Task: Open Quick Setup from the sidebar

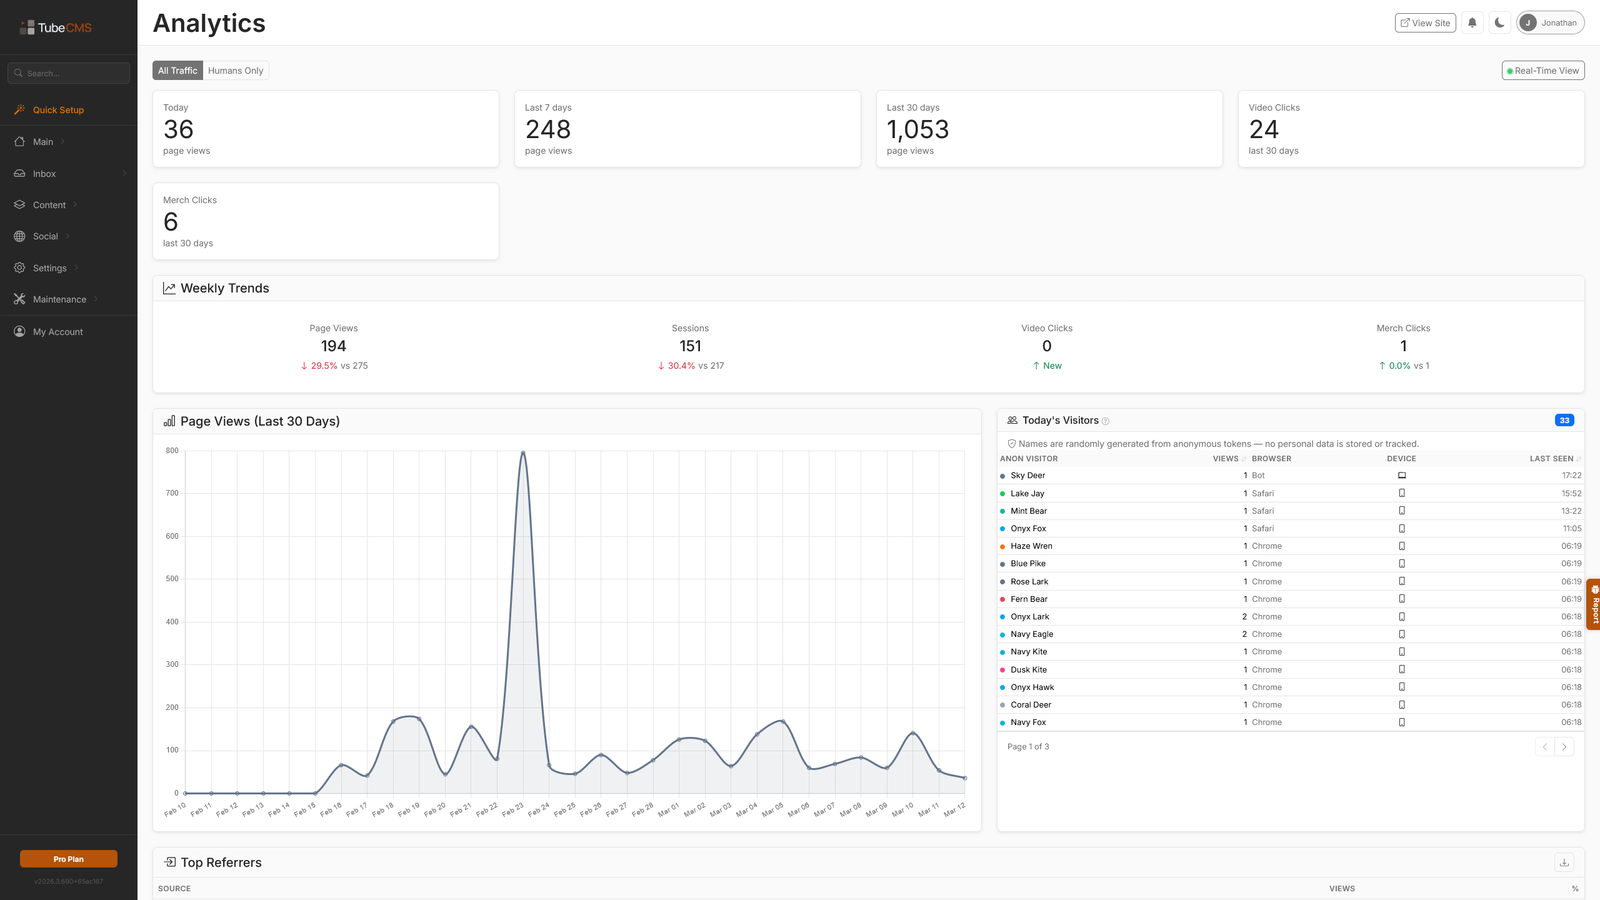Action: click(57, 109)
